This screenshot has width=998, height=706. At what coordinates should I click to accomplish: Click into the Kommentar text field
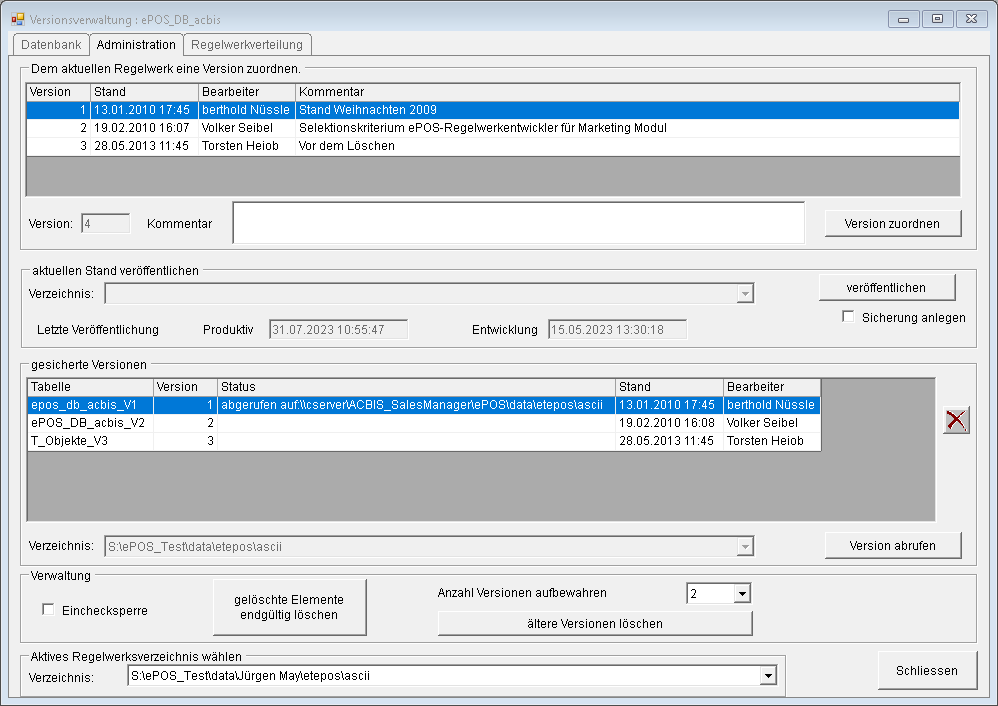click(x=518, y=223)
